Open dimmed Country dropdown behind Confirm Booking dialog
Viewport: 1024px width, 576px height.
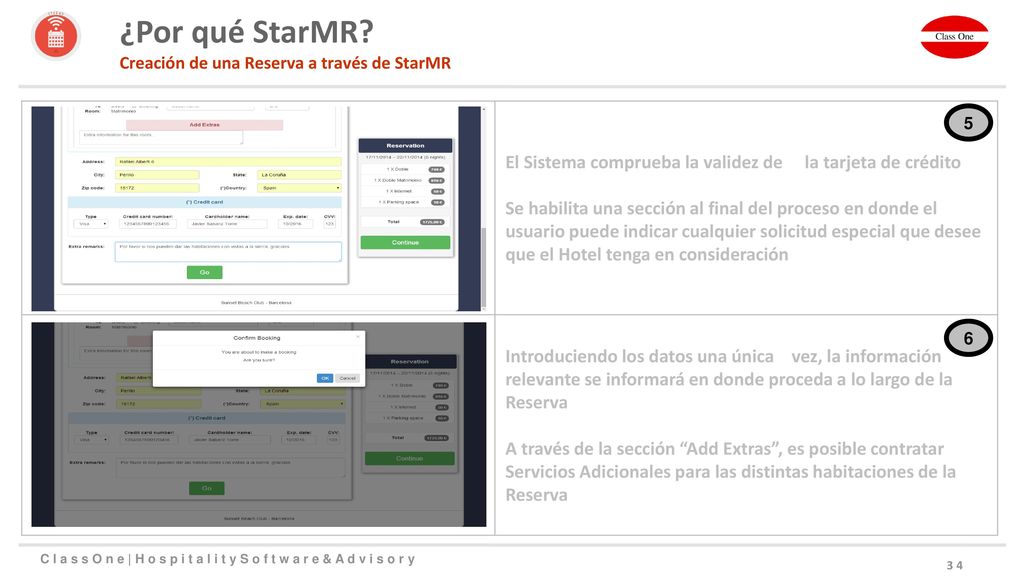(x=302, y=404)
